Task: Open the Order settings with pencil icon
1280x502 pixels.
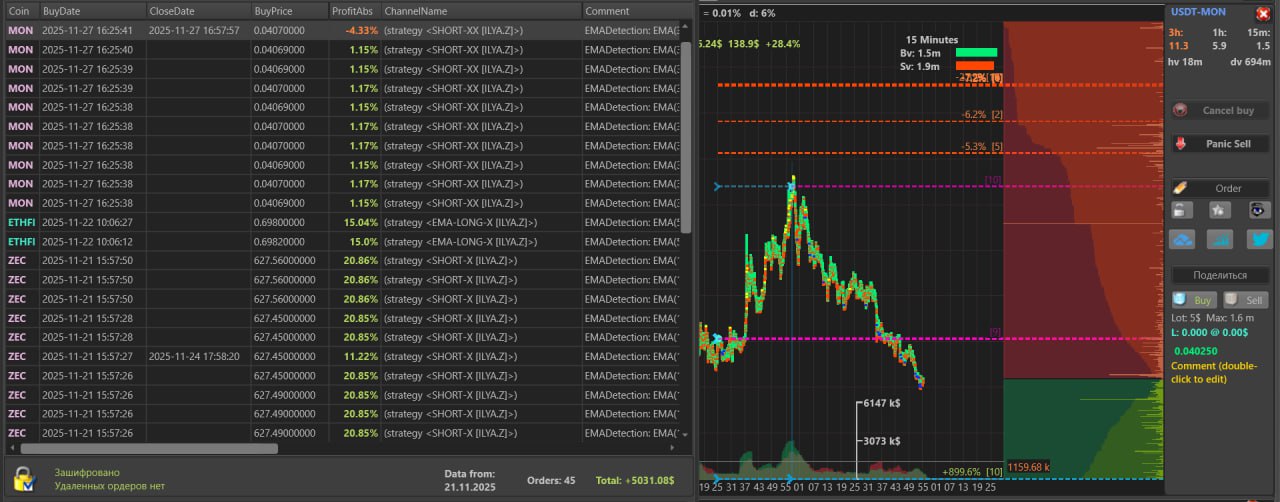Action: [1220, 188]
